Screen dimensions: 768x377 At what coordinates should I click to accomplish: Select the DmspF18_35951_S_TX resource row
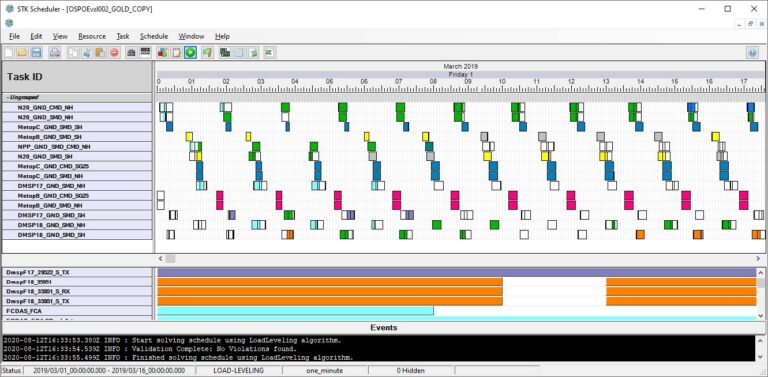(x=77, y=301)
